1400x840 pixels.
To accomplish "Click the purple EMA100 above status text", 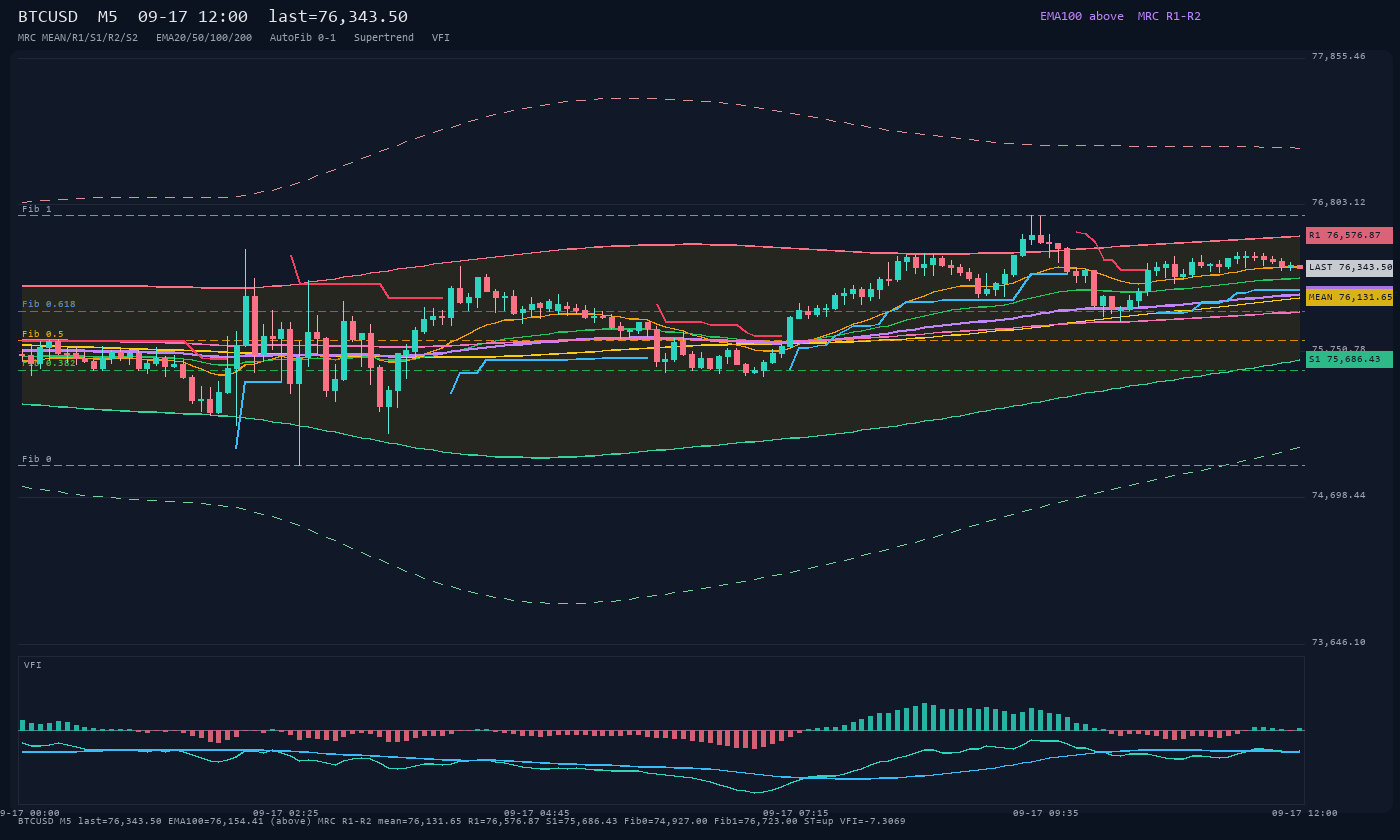I will [1082, 16].
